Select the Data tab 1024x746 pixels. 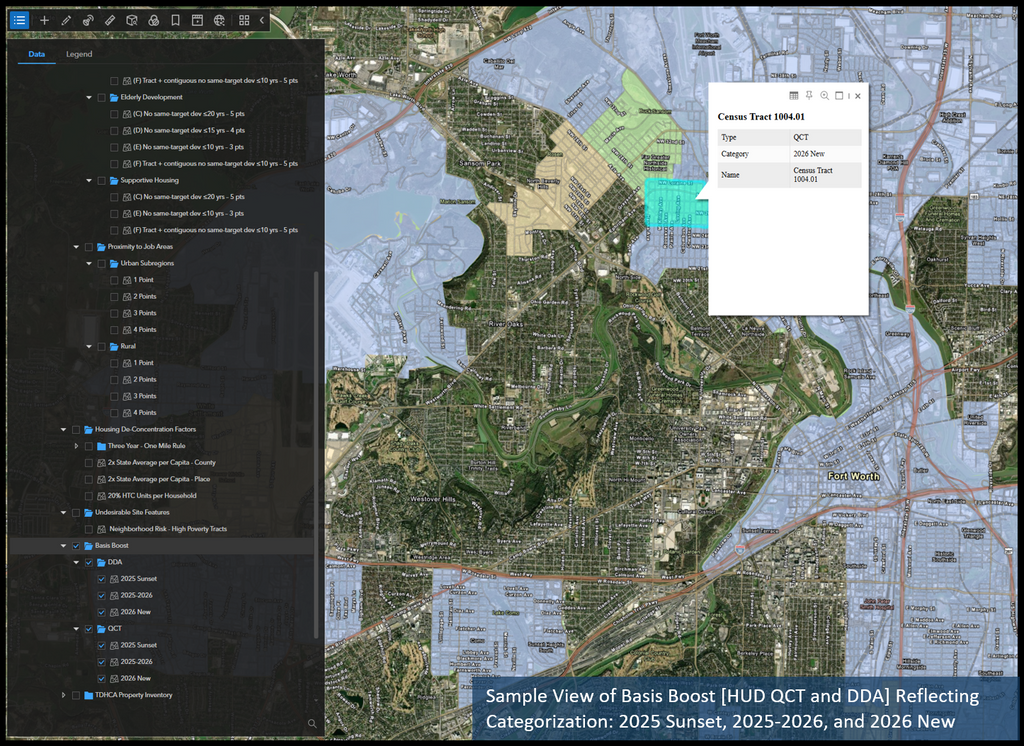coord(36,54)
